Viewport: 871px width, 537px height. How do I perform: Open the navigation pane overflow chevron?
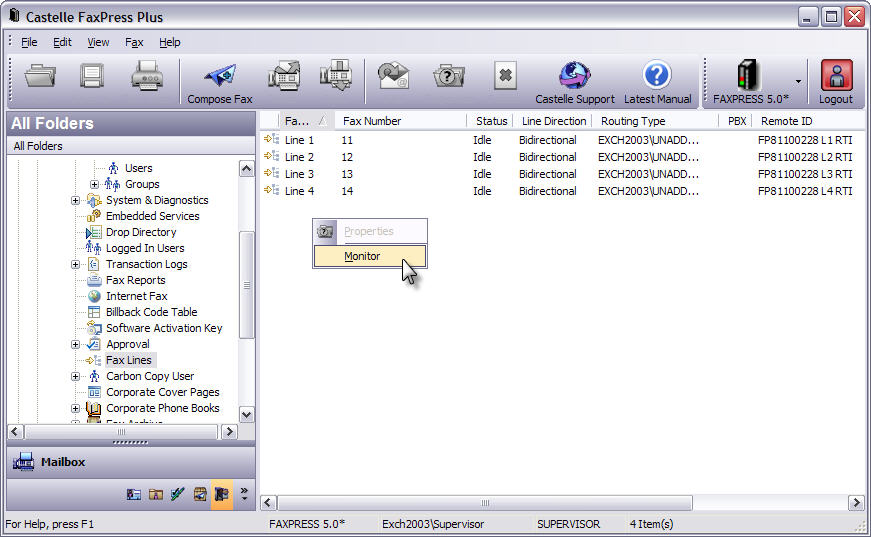[x=244, y=494]
